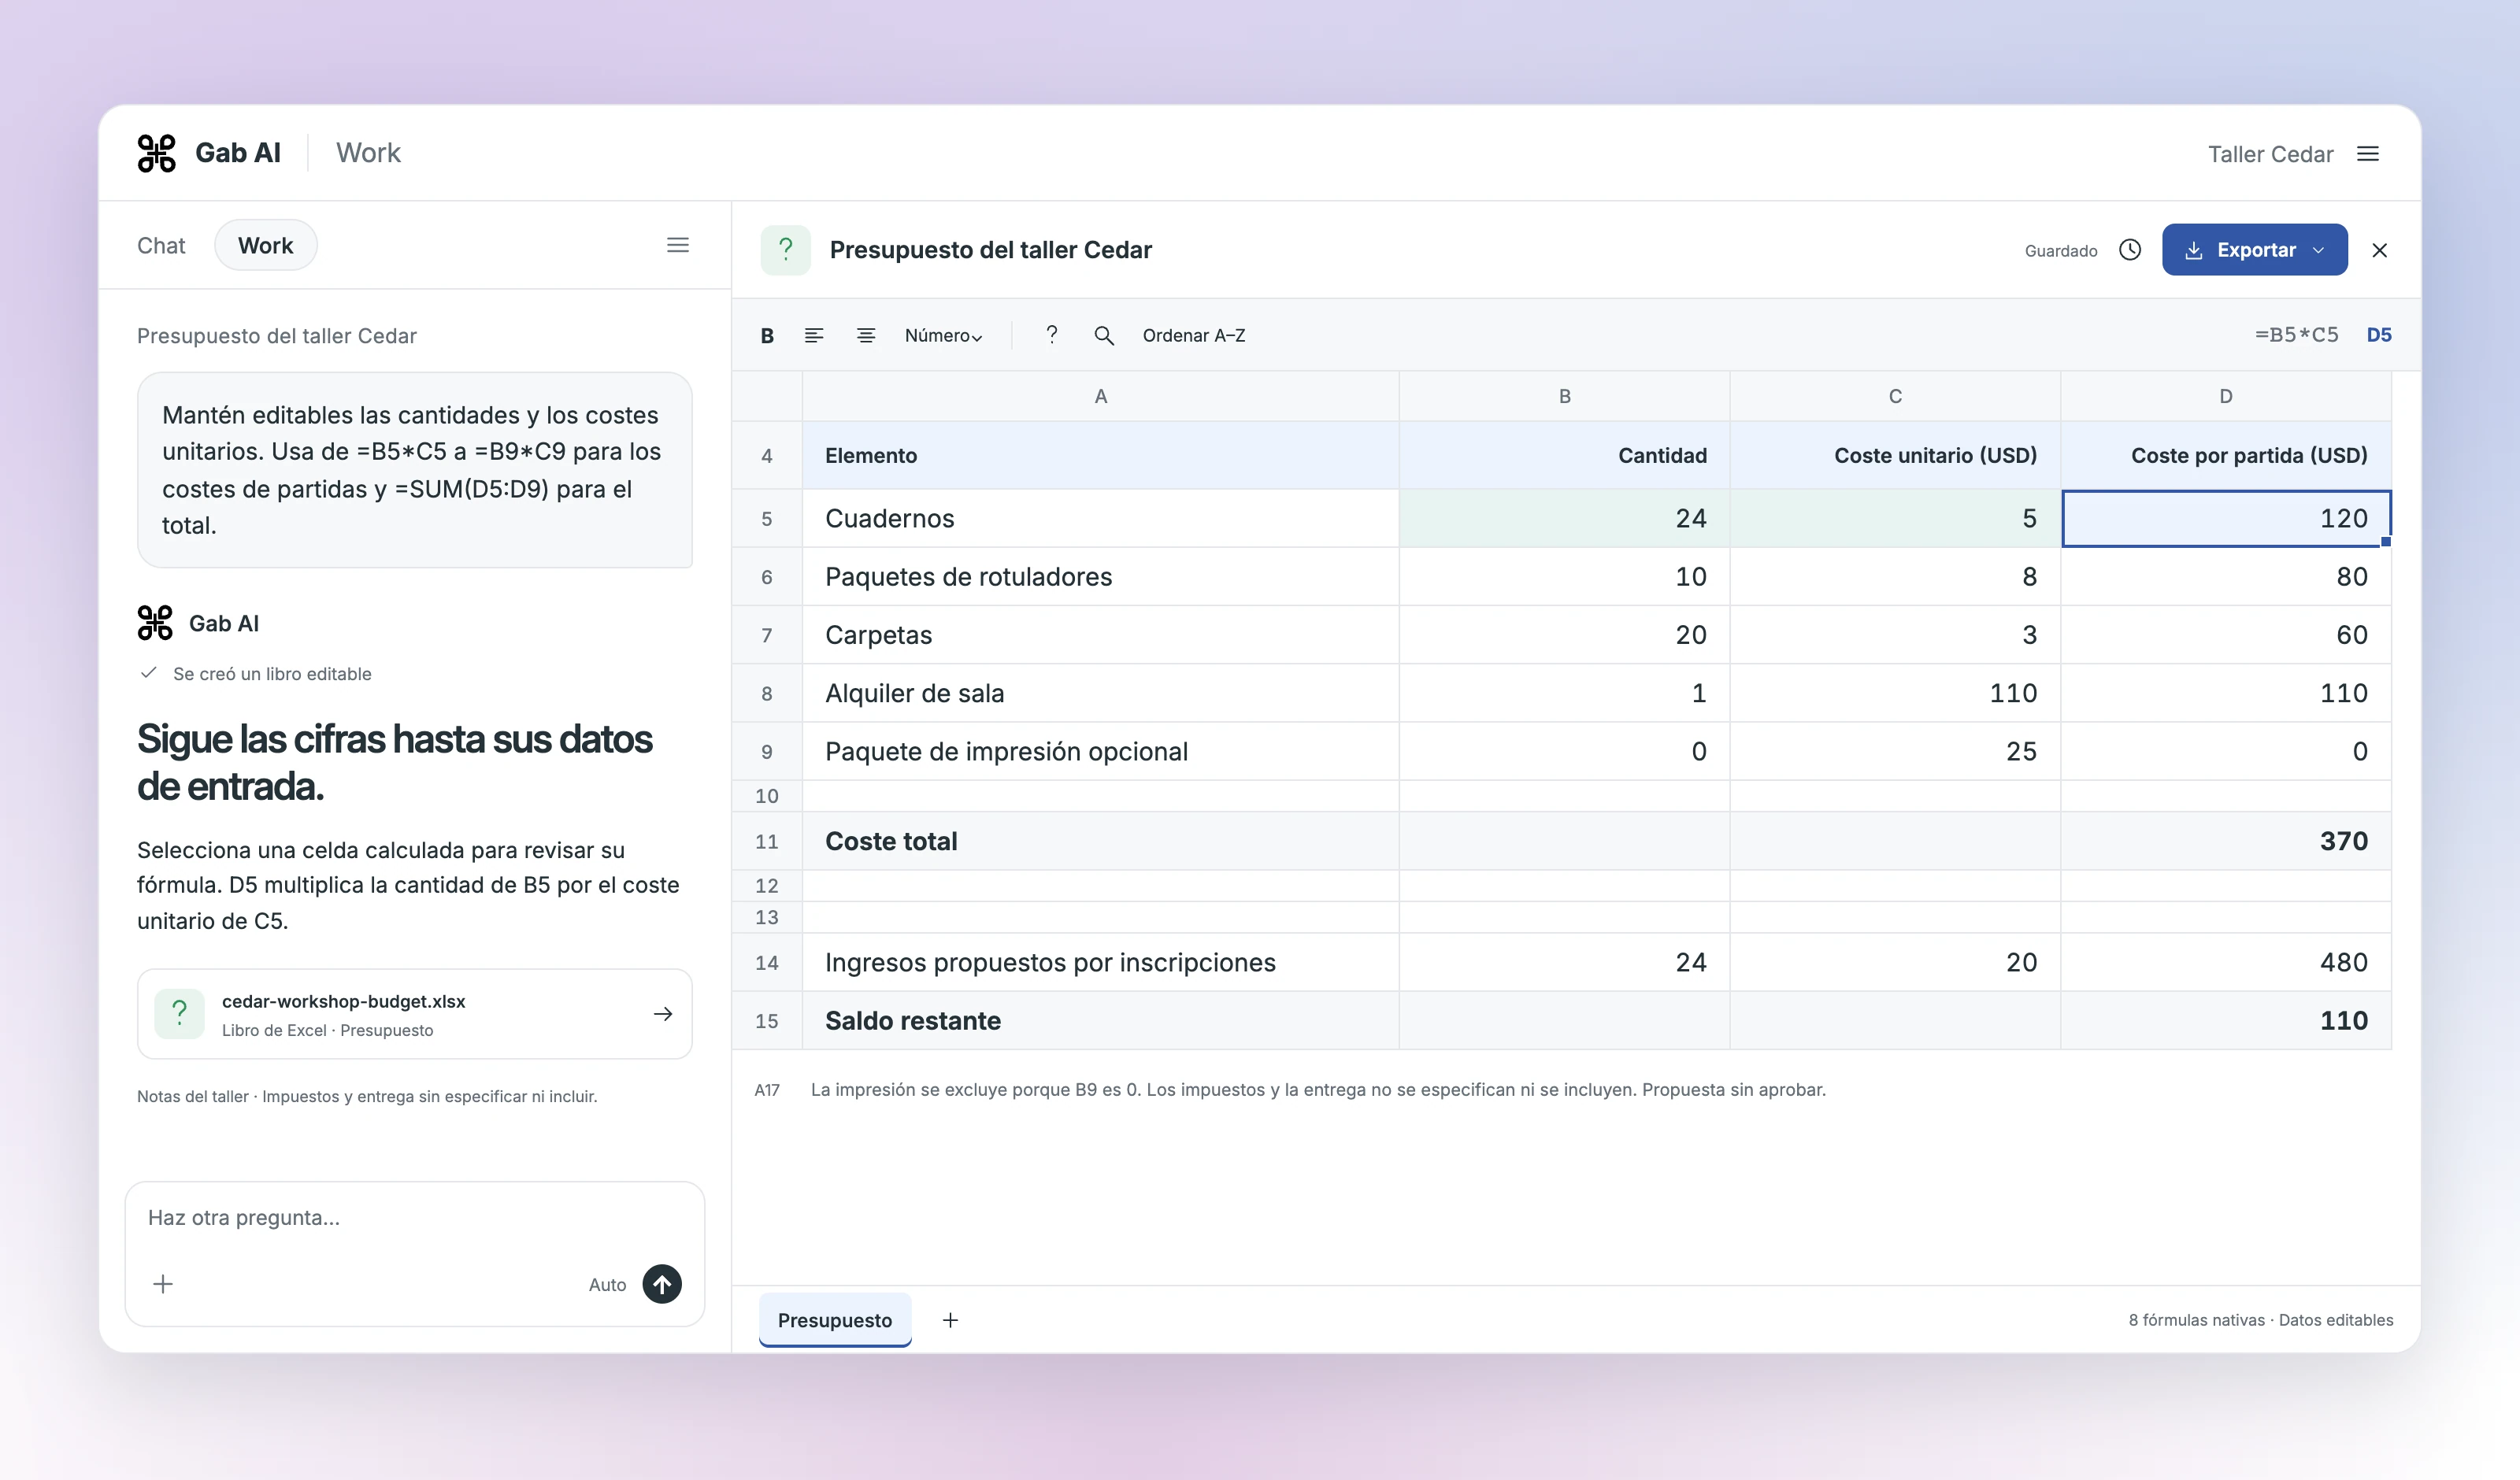Click the Taller Cedar account name
2520x1480 pixels.
click(2270, 154)
